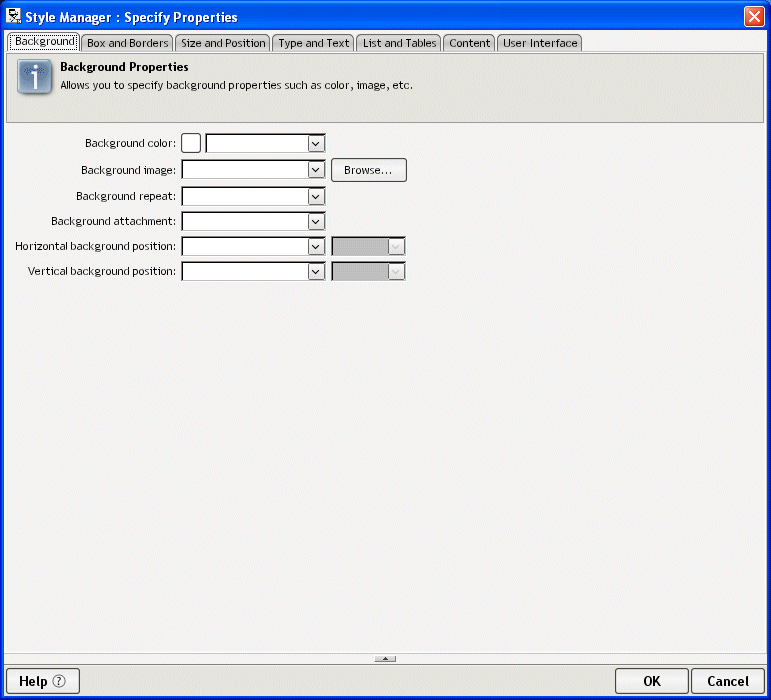The image size is (771, 700).
Task: Click the Cancel button
Action: pyautogui.click(x=728, y=681)
